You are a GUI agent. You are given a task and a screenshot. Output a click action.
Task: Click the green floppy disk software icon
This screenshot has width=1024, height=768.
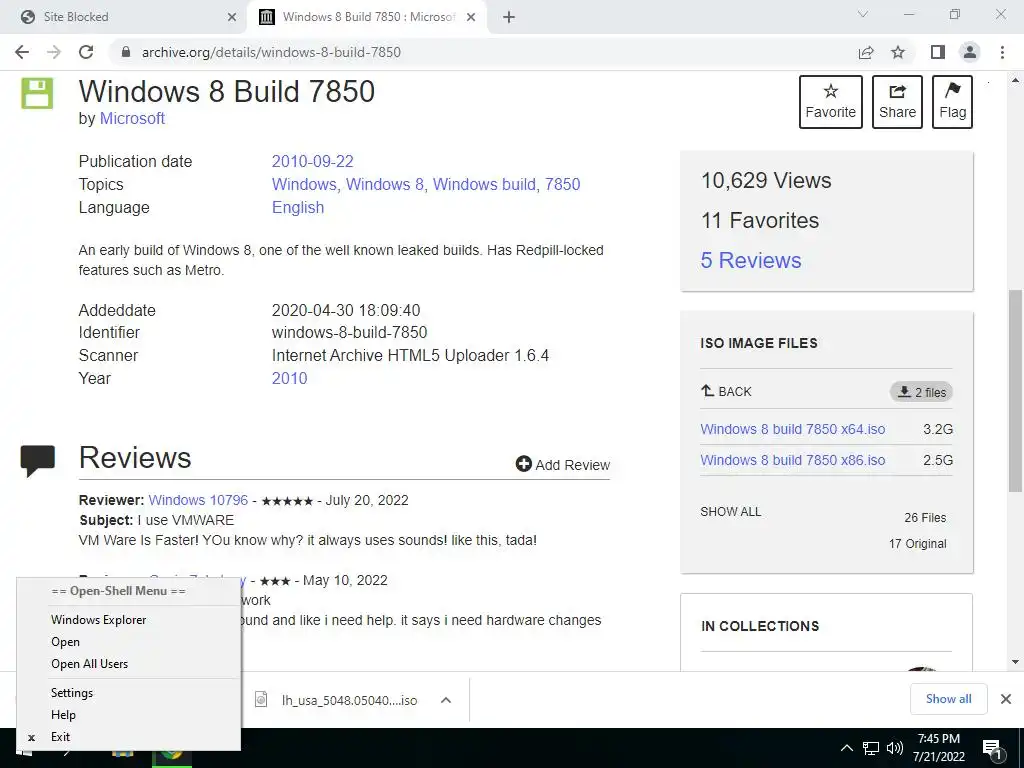[37, 93]
